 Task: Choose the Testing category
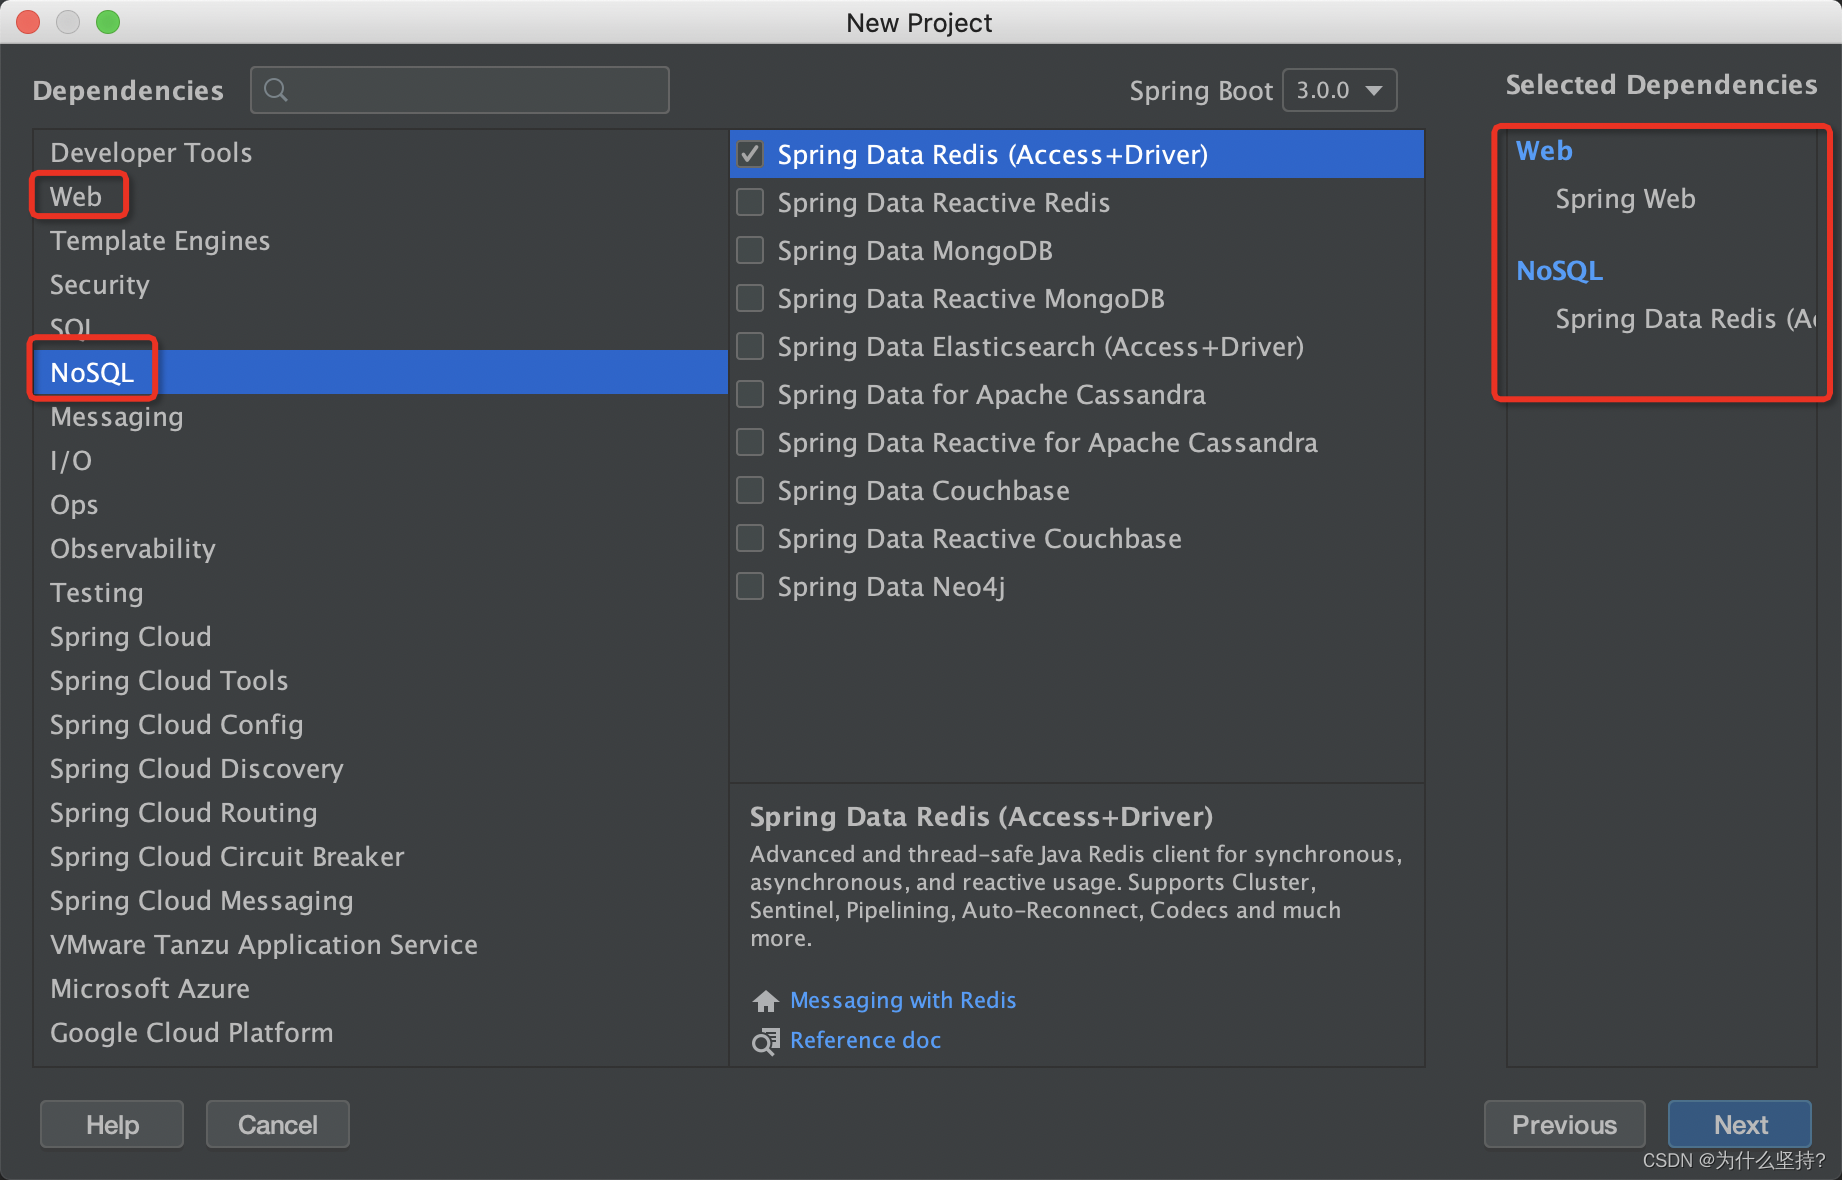380,593
